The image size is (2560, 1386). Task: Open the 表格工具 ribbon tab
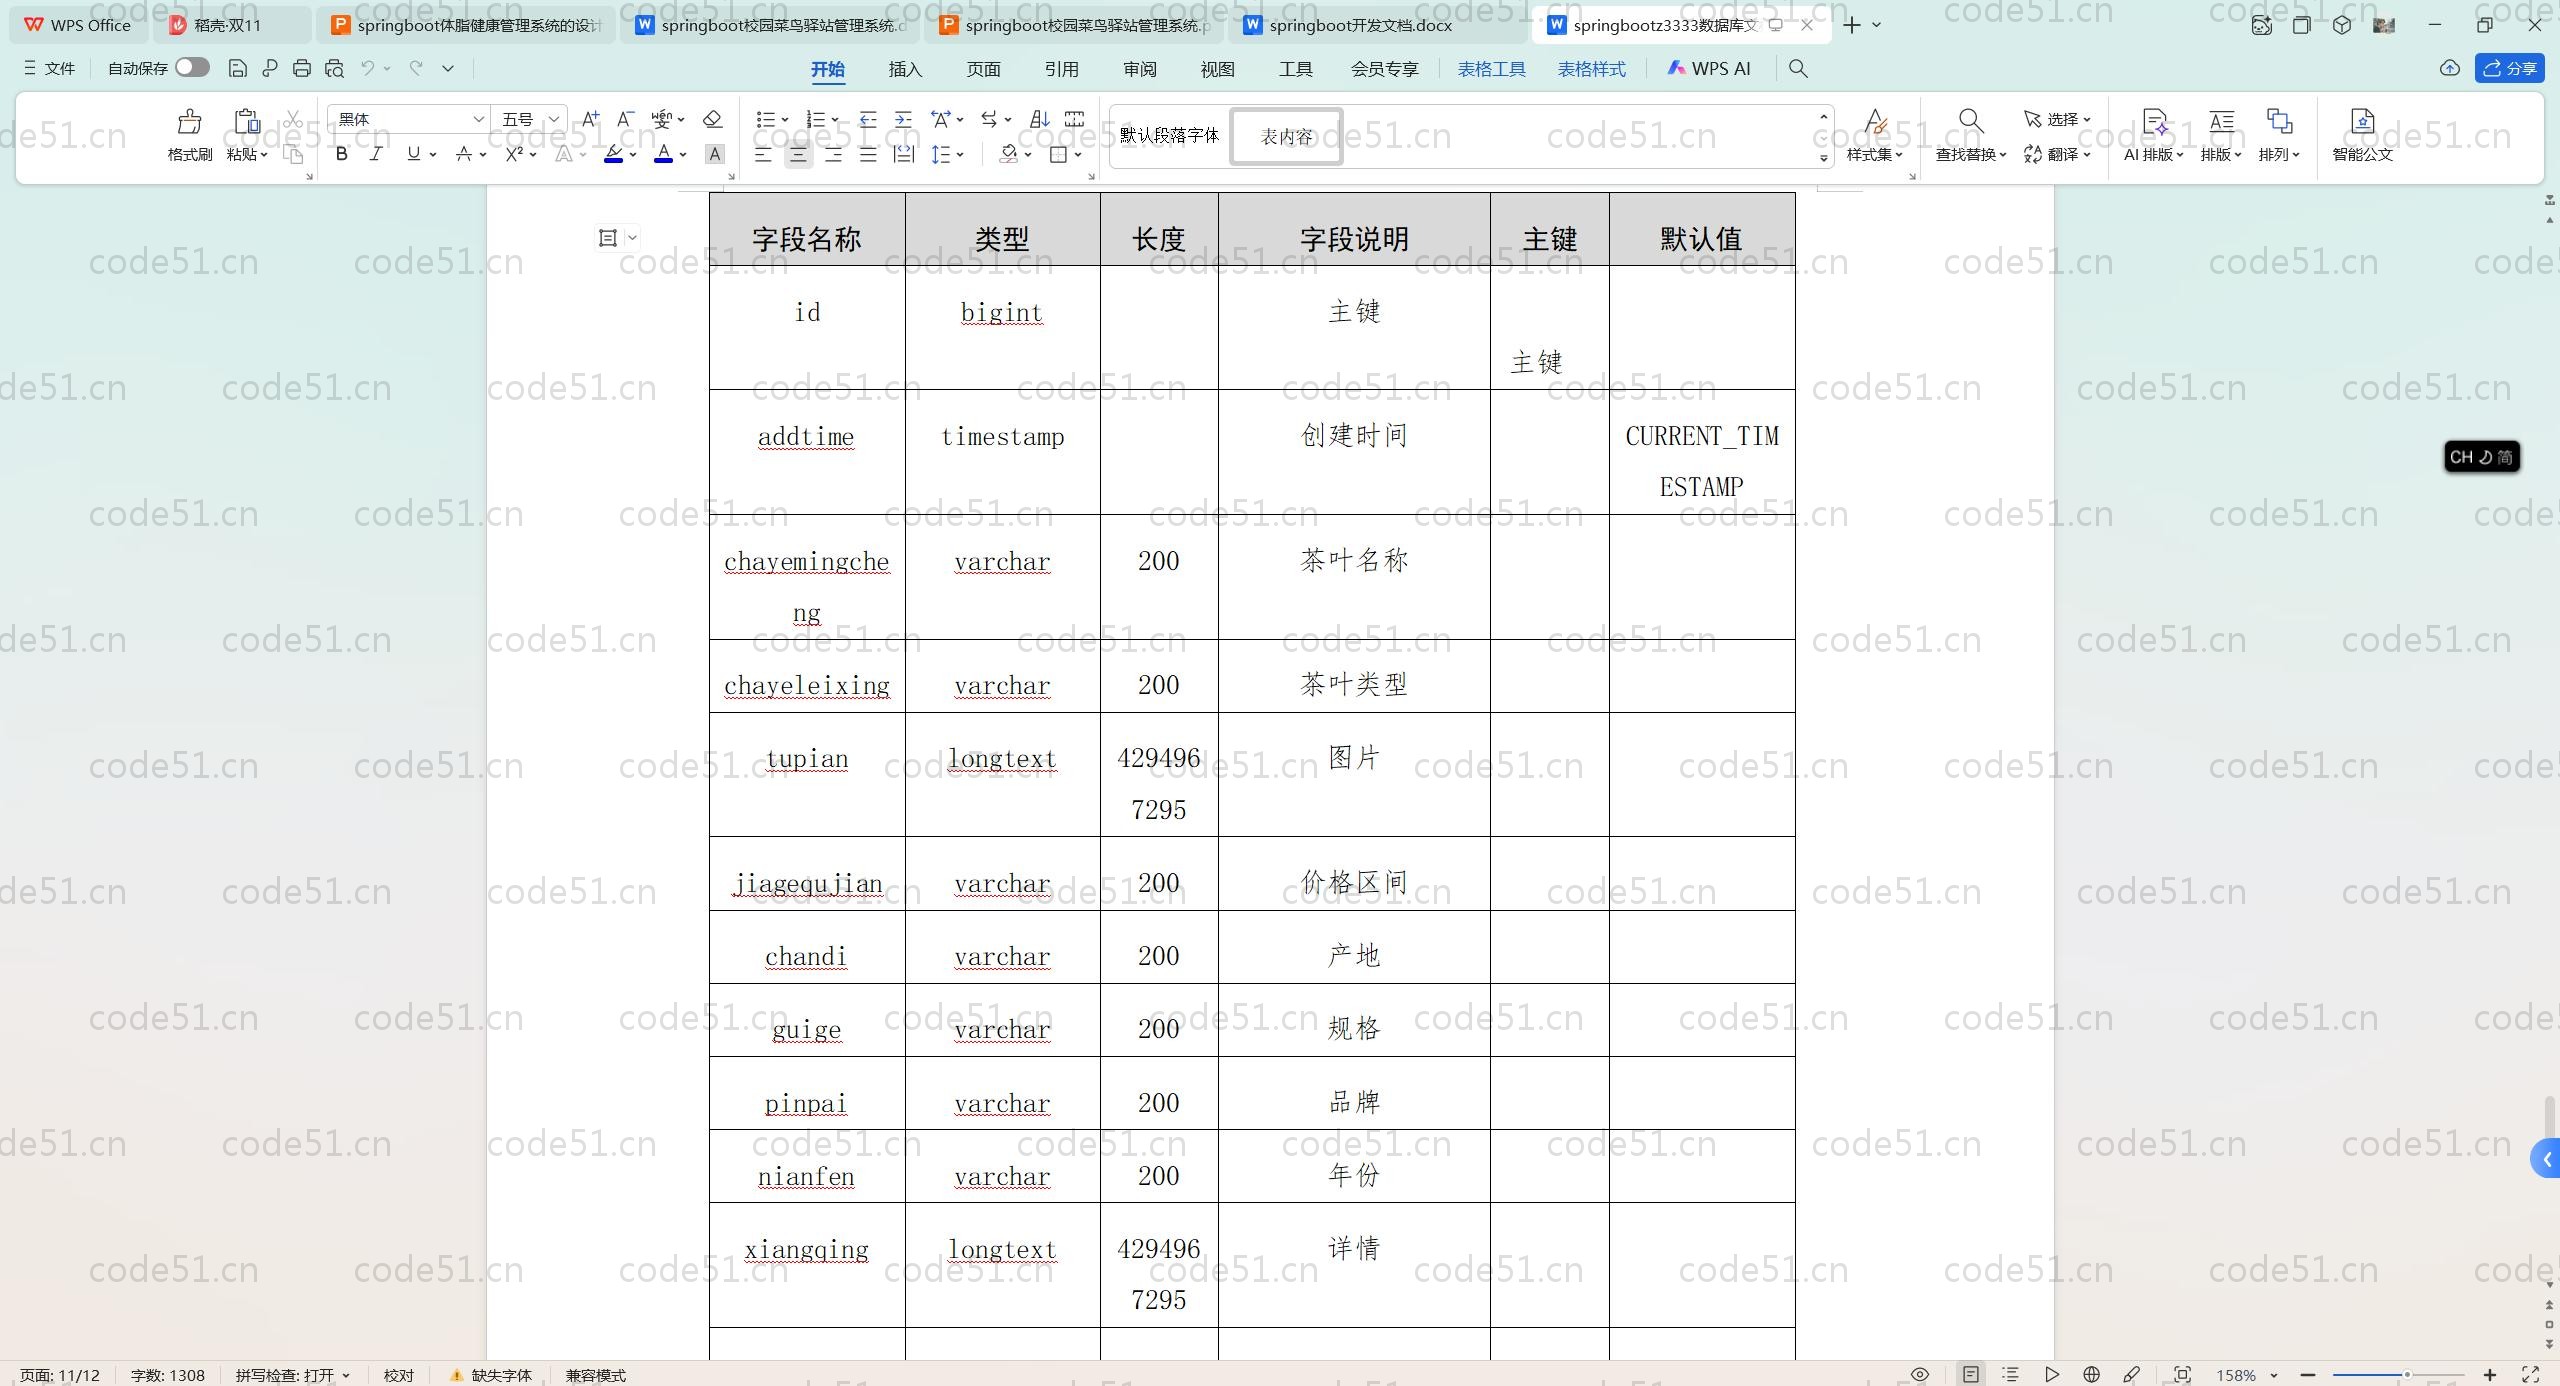pyautogui.click(x=1491, y=69)
